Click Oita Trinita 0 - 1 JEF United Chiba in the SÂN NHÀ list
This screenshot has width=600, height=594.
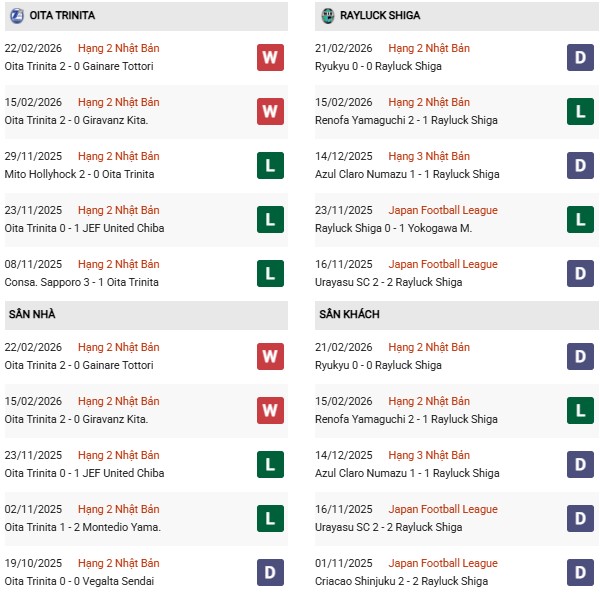pos(85,473)
